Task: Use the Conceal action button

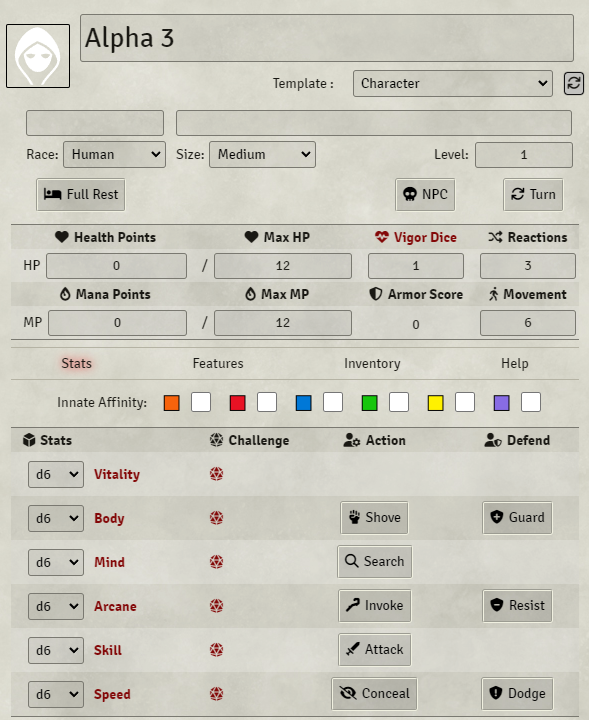Action: (x=374, y=693)
